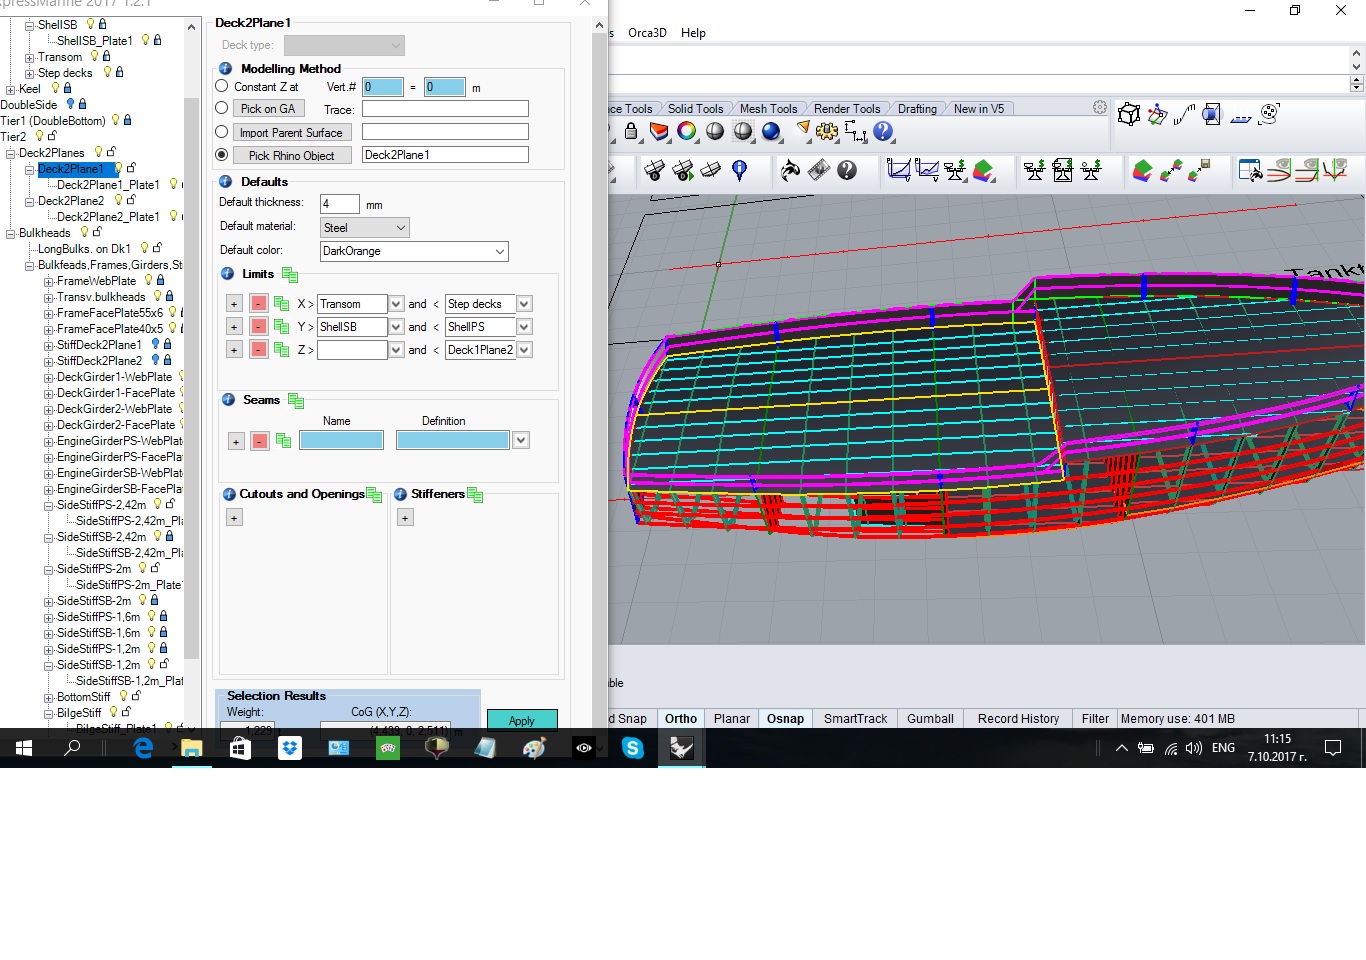The height and width of the screenshot is (960, 1366).
Task: Click the Modelling Method info icon
Action: pos(225,69)
